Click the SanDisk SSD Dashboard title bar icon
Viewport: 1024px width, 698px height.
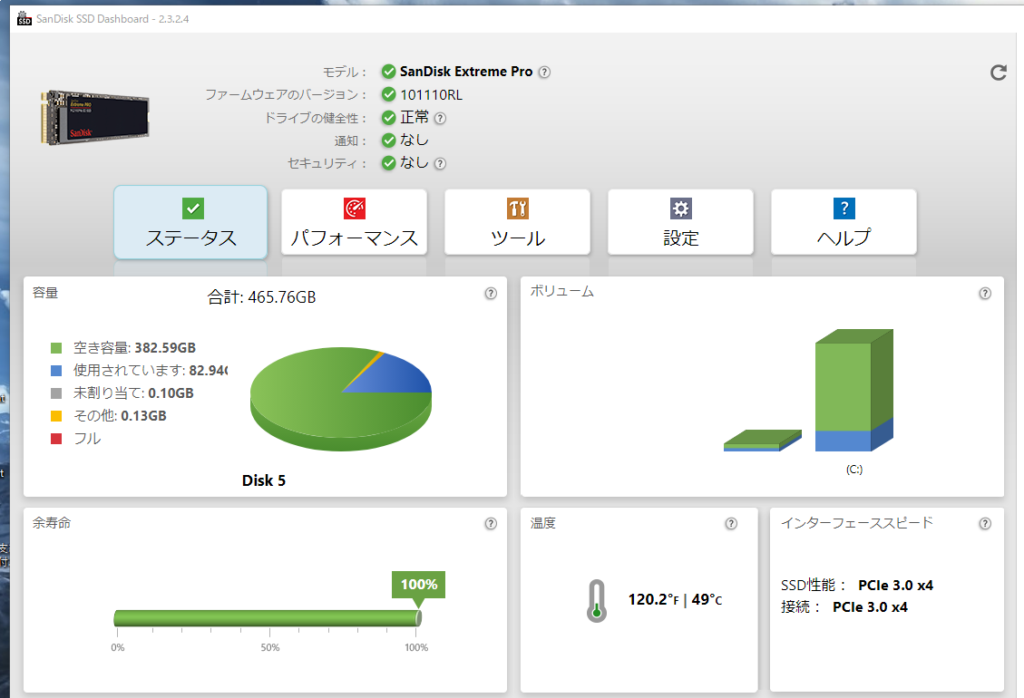coord(24,18)
